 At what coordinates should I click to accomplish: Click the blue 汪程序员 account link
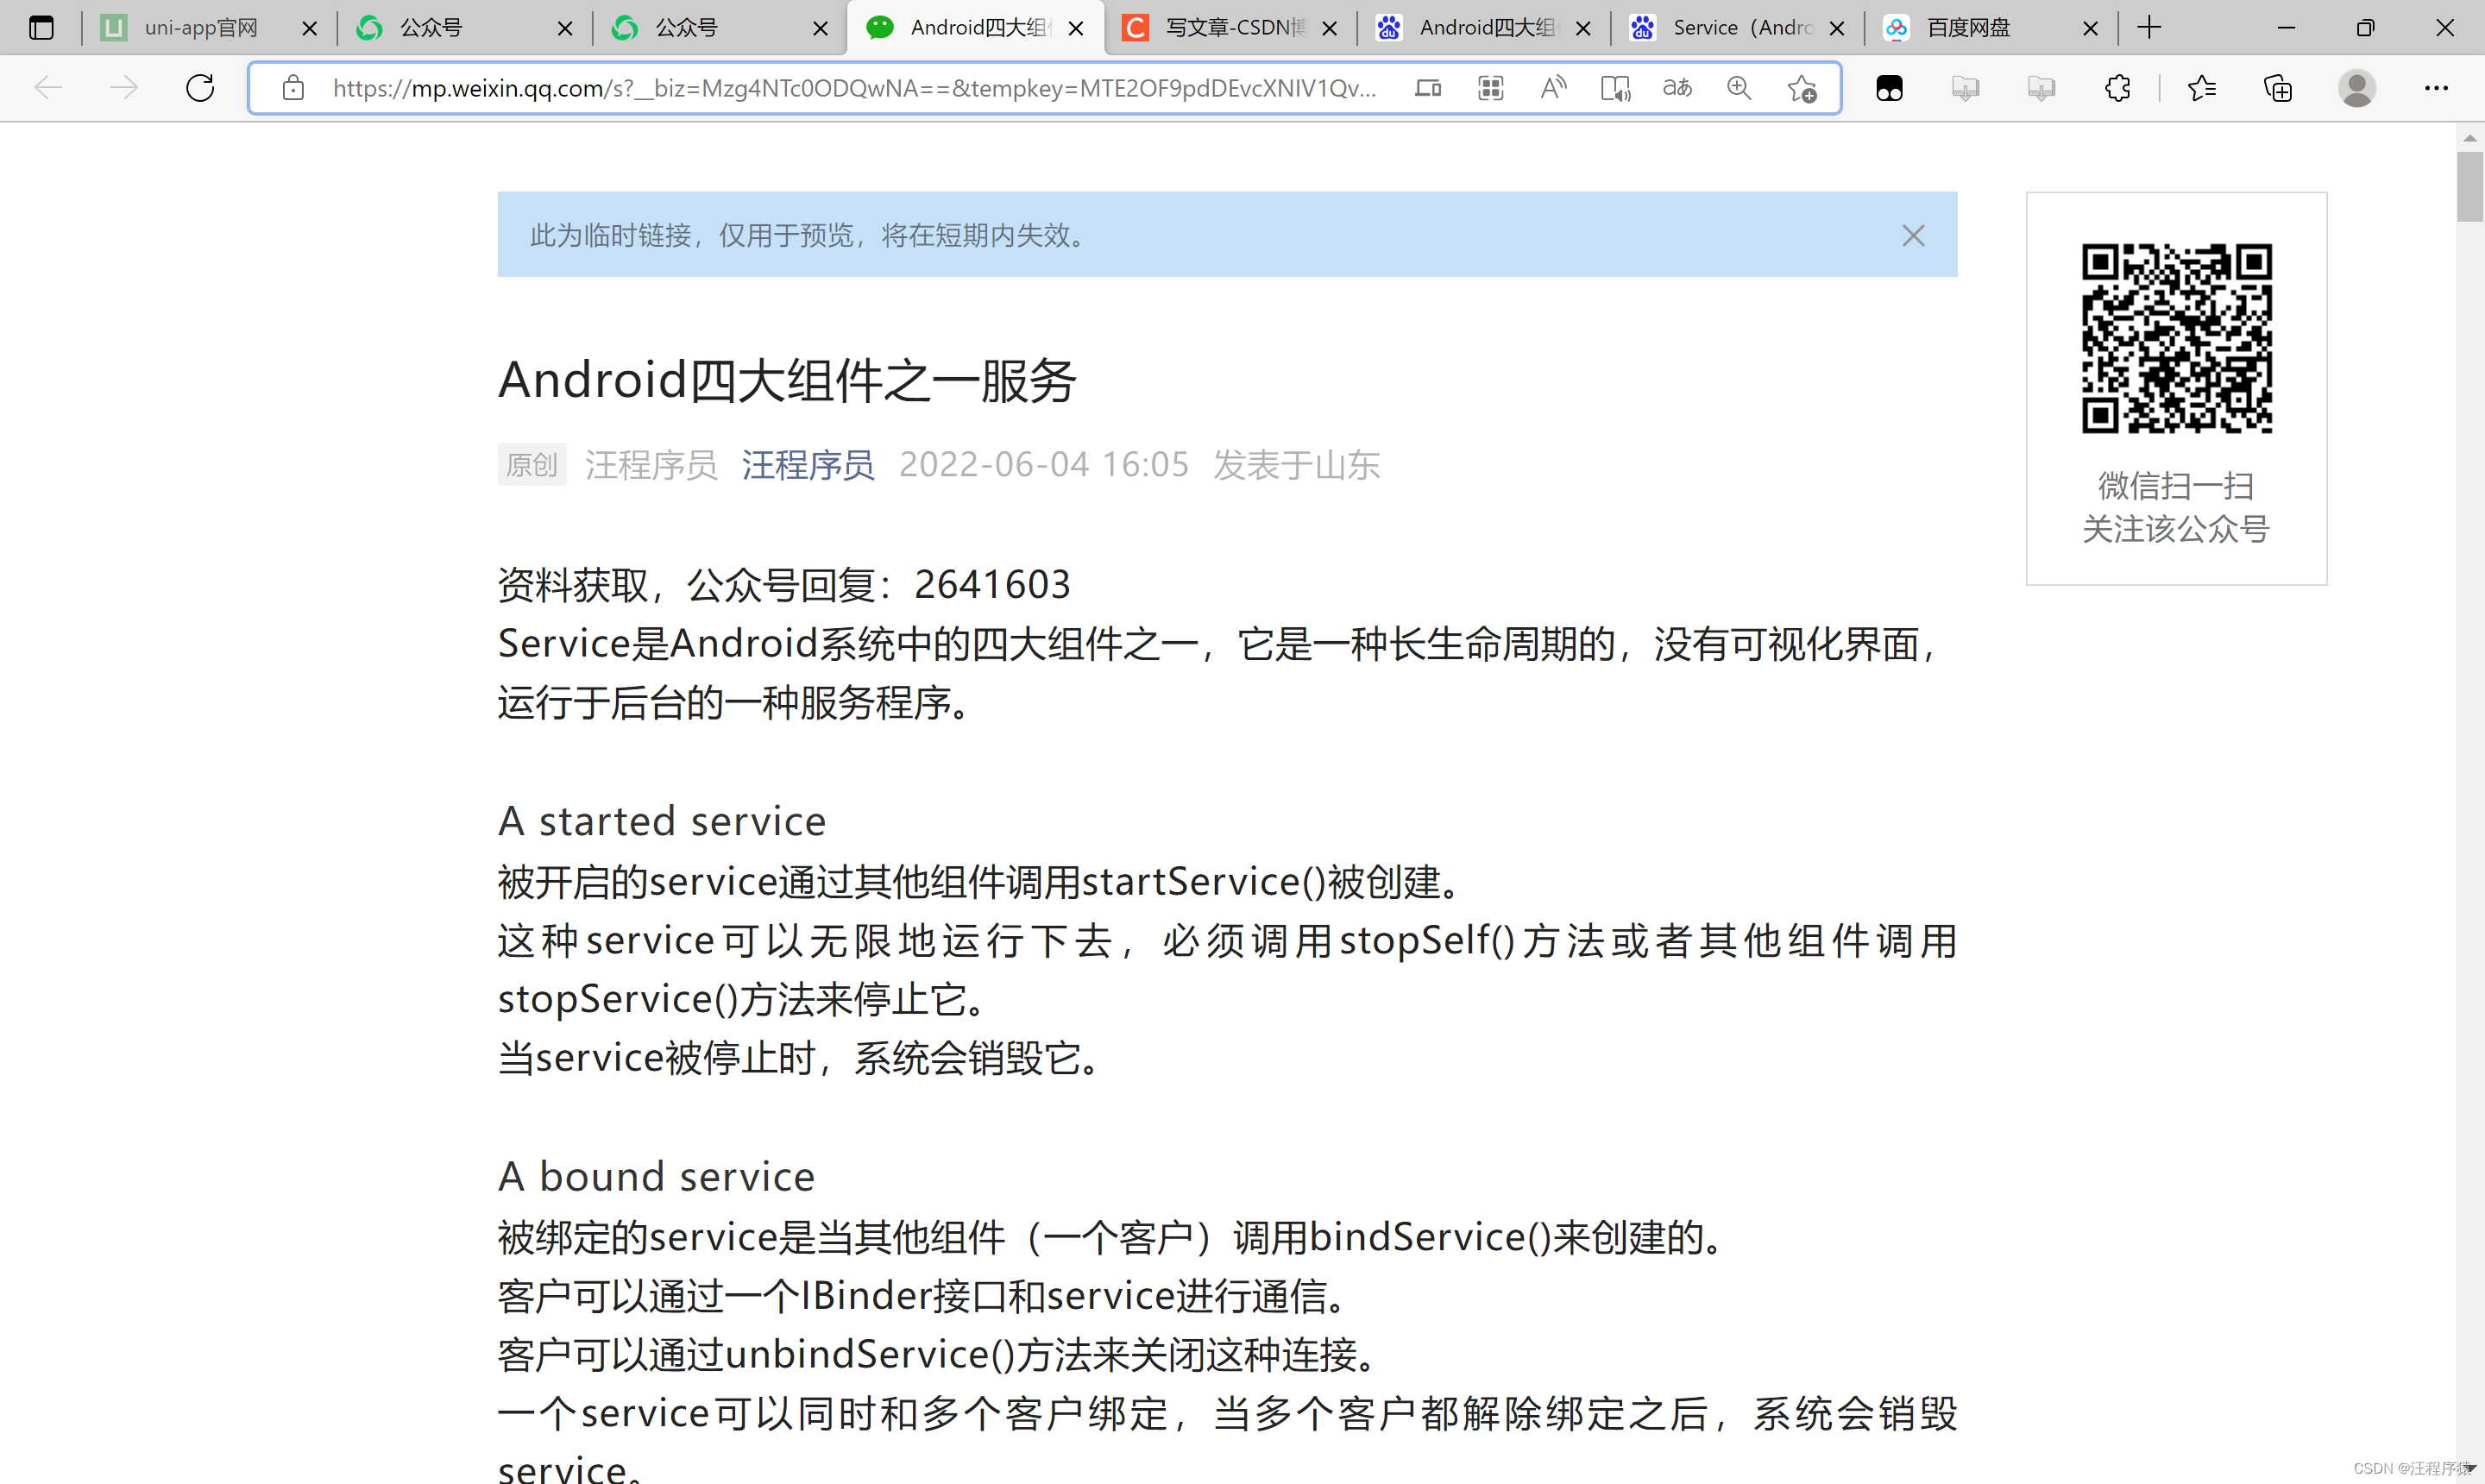(808, 465)
